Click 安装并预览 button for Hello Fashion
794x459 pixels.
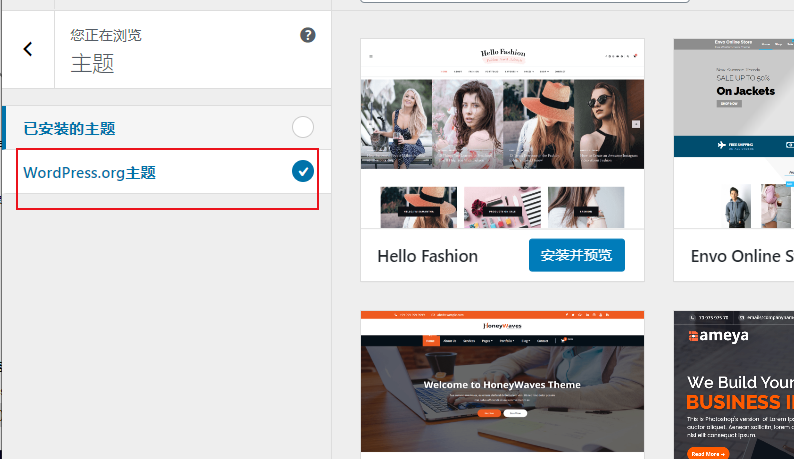pos(577,255)
